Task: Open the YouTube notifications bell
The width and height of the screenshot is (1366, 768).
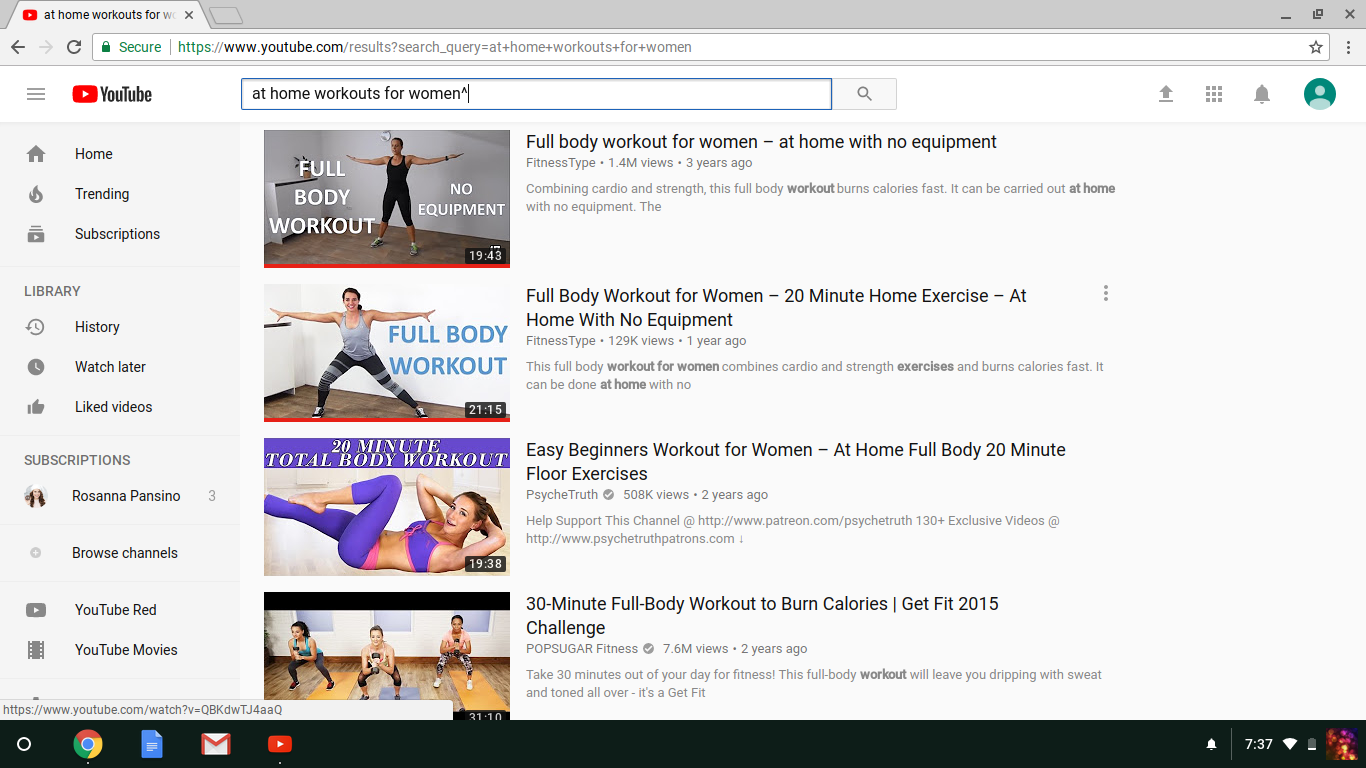Action: 1262,94
